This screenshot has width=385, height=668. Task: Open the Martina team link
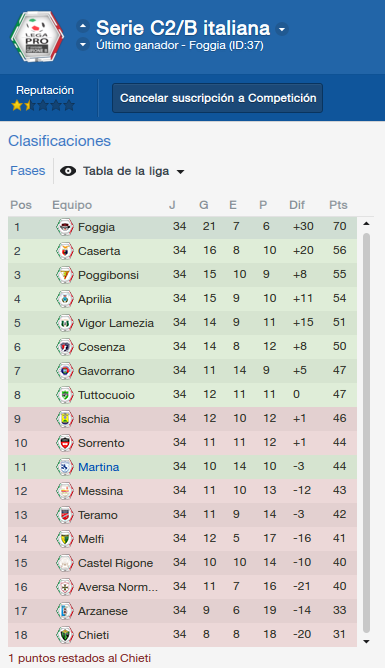[x=98, y=467]
